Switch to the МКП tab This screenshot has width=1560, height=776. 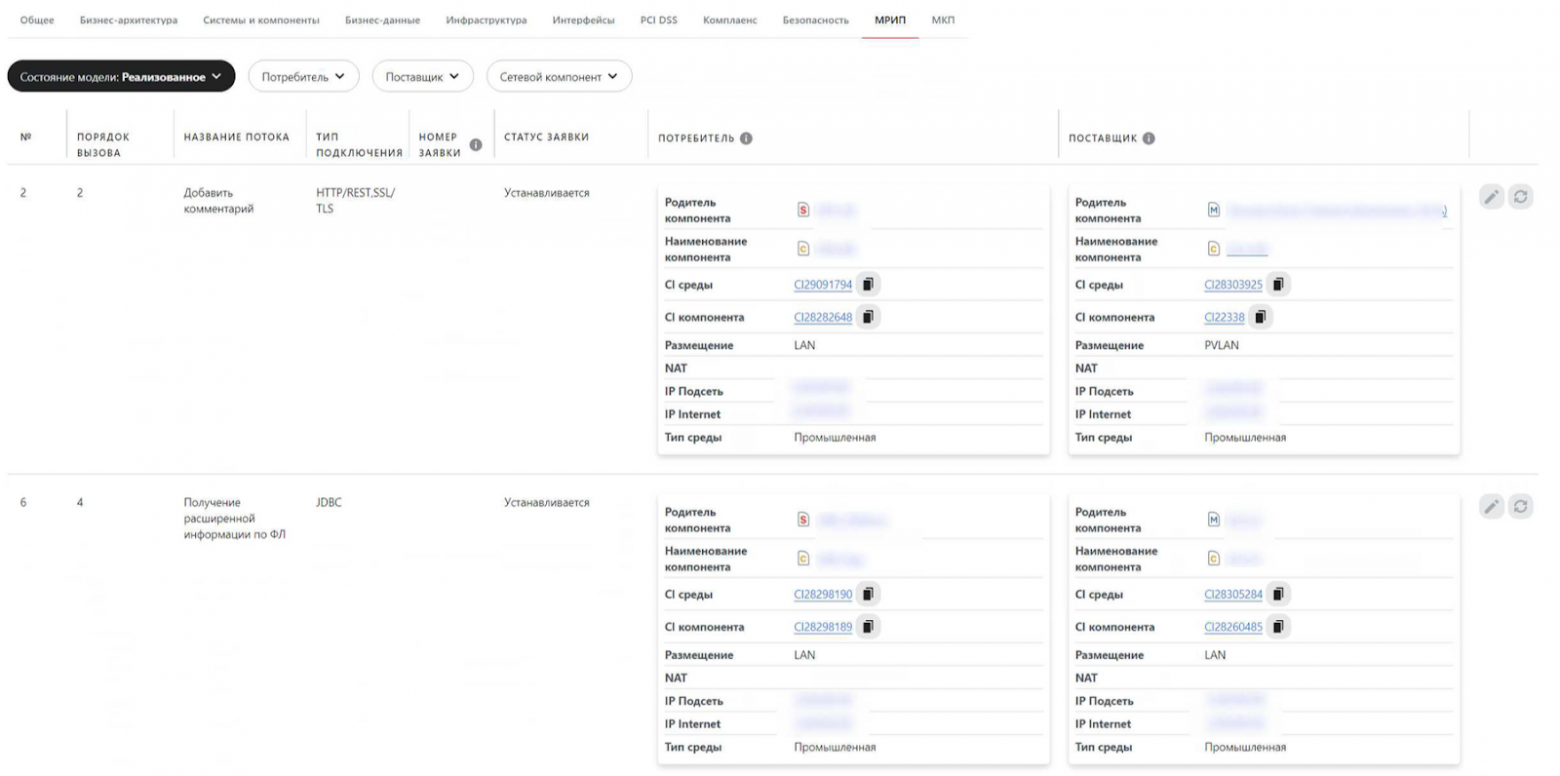coord(942,19)
